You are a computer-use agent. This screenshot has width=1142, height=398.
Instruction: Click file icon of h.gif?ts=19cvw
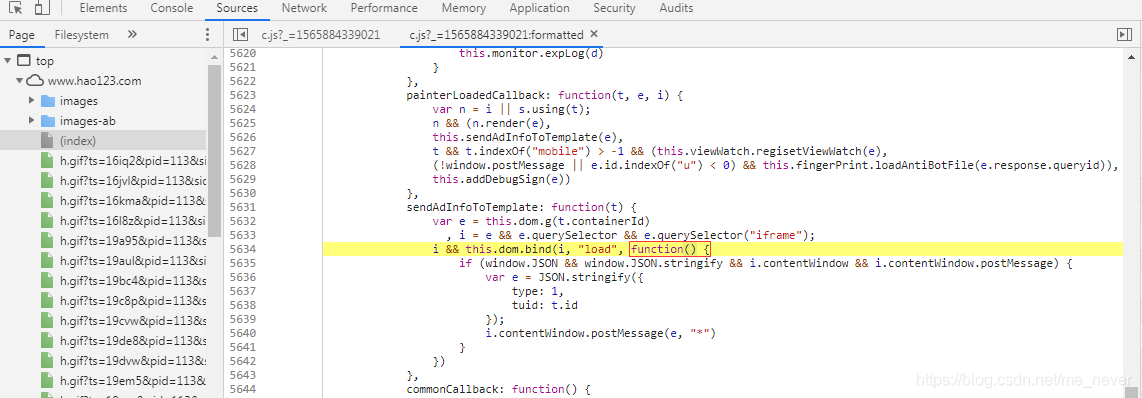pyautogui.click(x=47, y=320)
